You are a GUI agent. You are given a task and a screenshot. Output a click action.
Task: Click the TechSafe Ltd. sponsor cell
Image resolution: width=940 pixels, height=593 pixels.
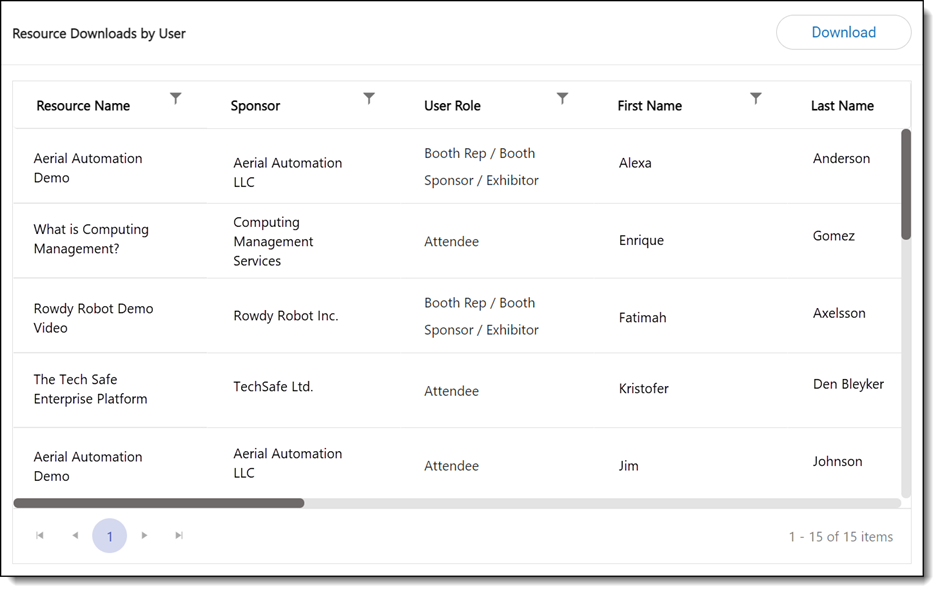(273, 387)
